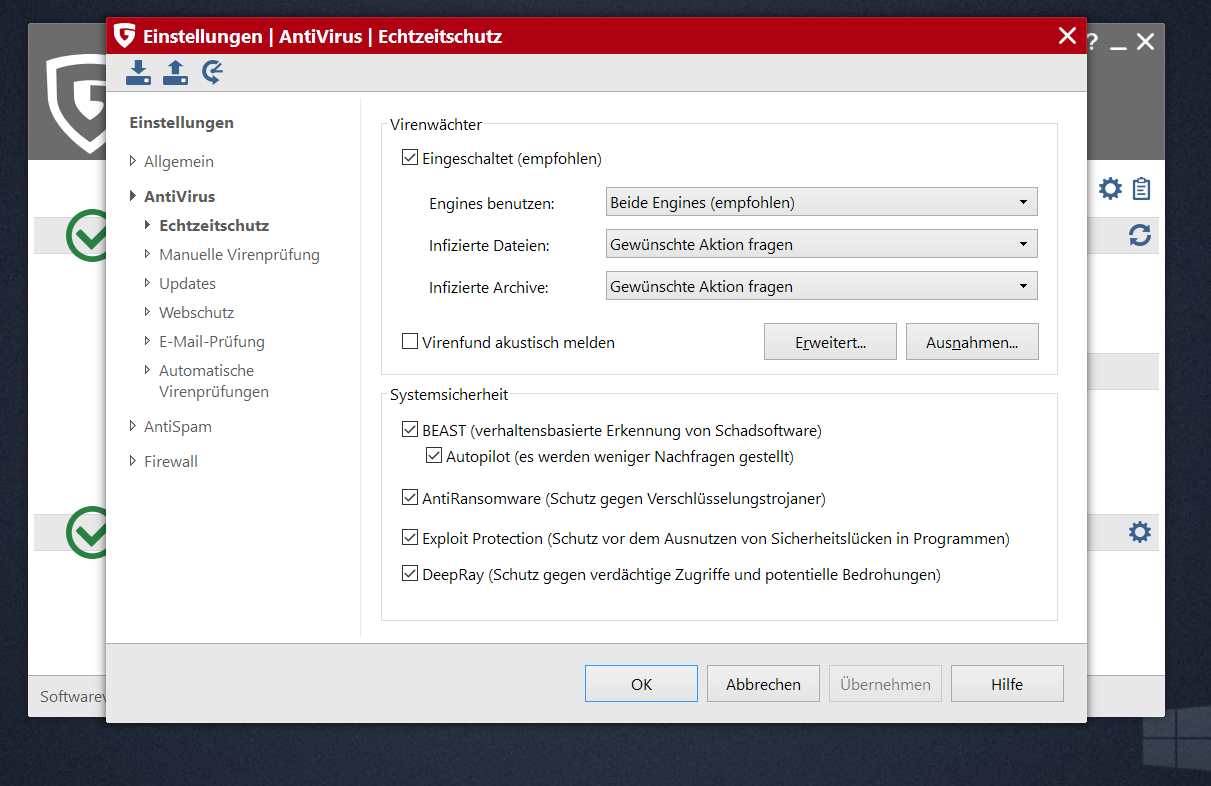Screen dimensions: 1211x786
Task: Click the Erweitert... button
Action: [830, 342]
